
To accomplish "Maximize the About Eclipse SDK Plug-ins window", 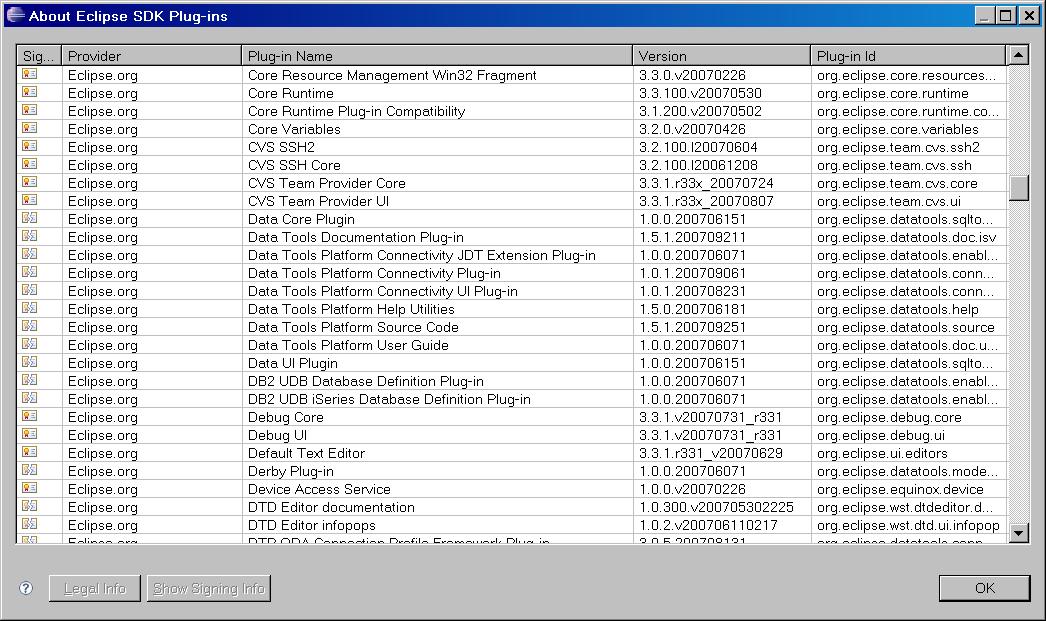I will click(x=1006, y=15).
